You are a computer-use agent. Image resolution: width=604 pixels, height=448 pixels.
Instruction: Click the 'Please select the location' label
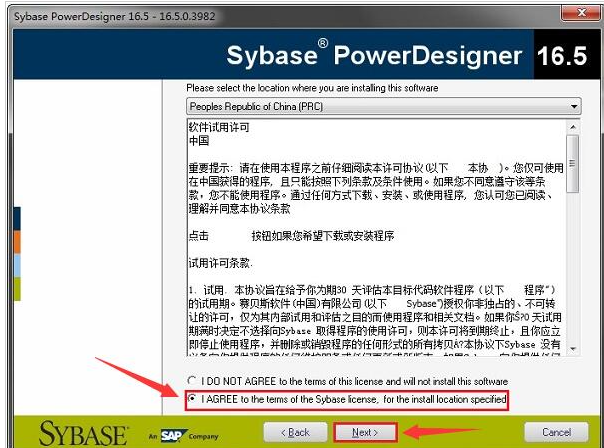coord(312,88)
